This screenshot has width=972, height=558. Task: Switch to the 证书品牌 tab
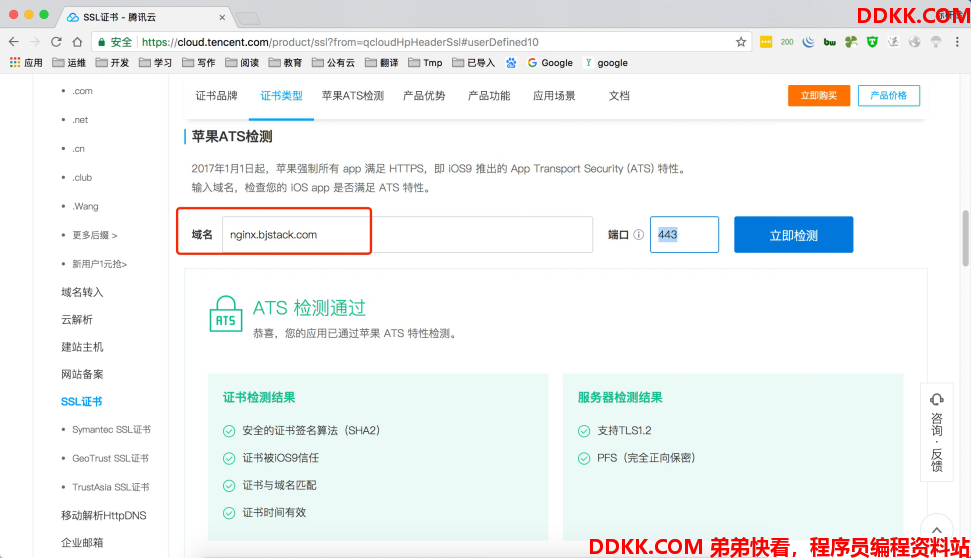[216, 95]
